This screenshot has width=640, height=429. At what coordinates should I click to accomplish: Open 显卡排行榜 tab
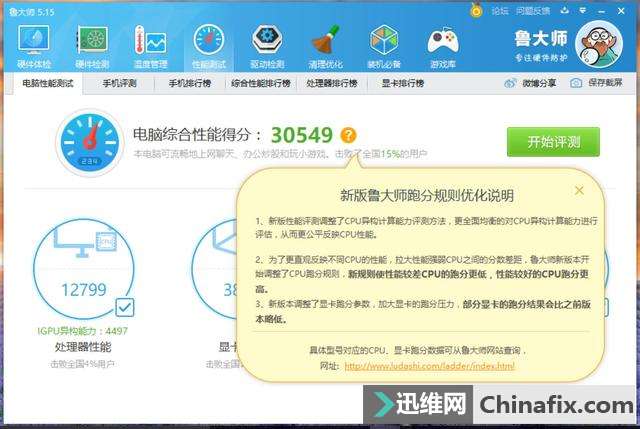[x=402, y=83]
